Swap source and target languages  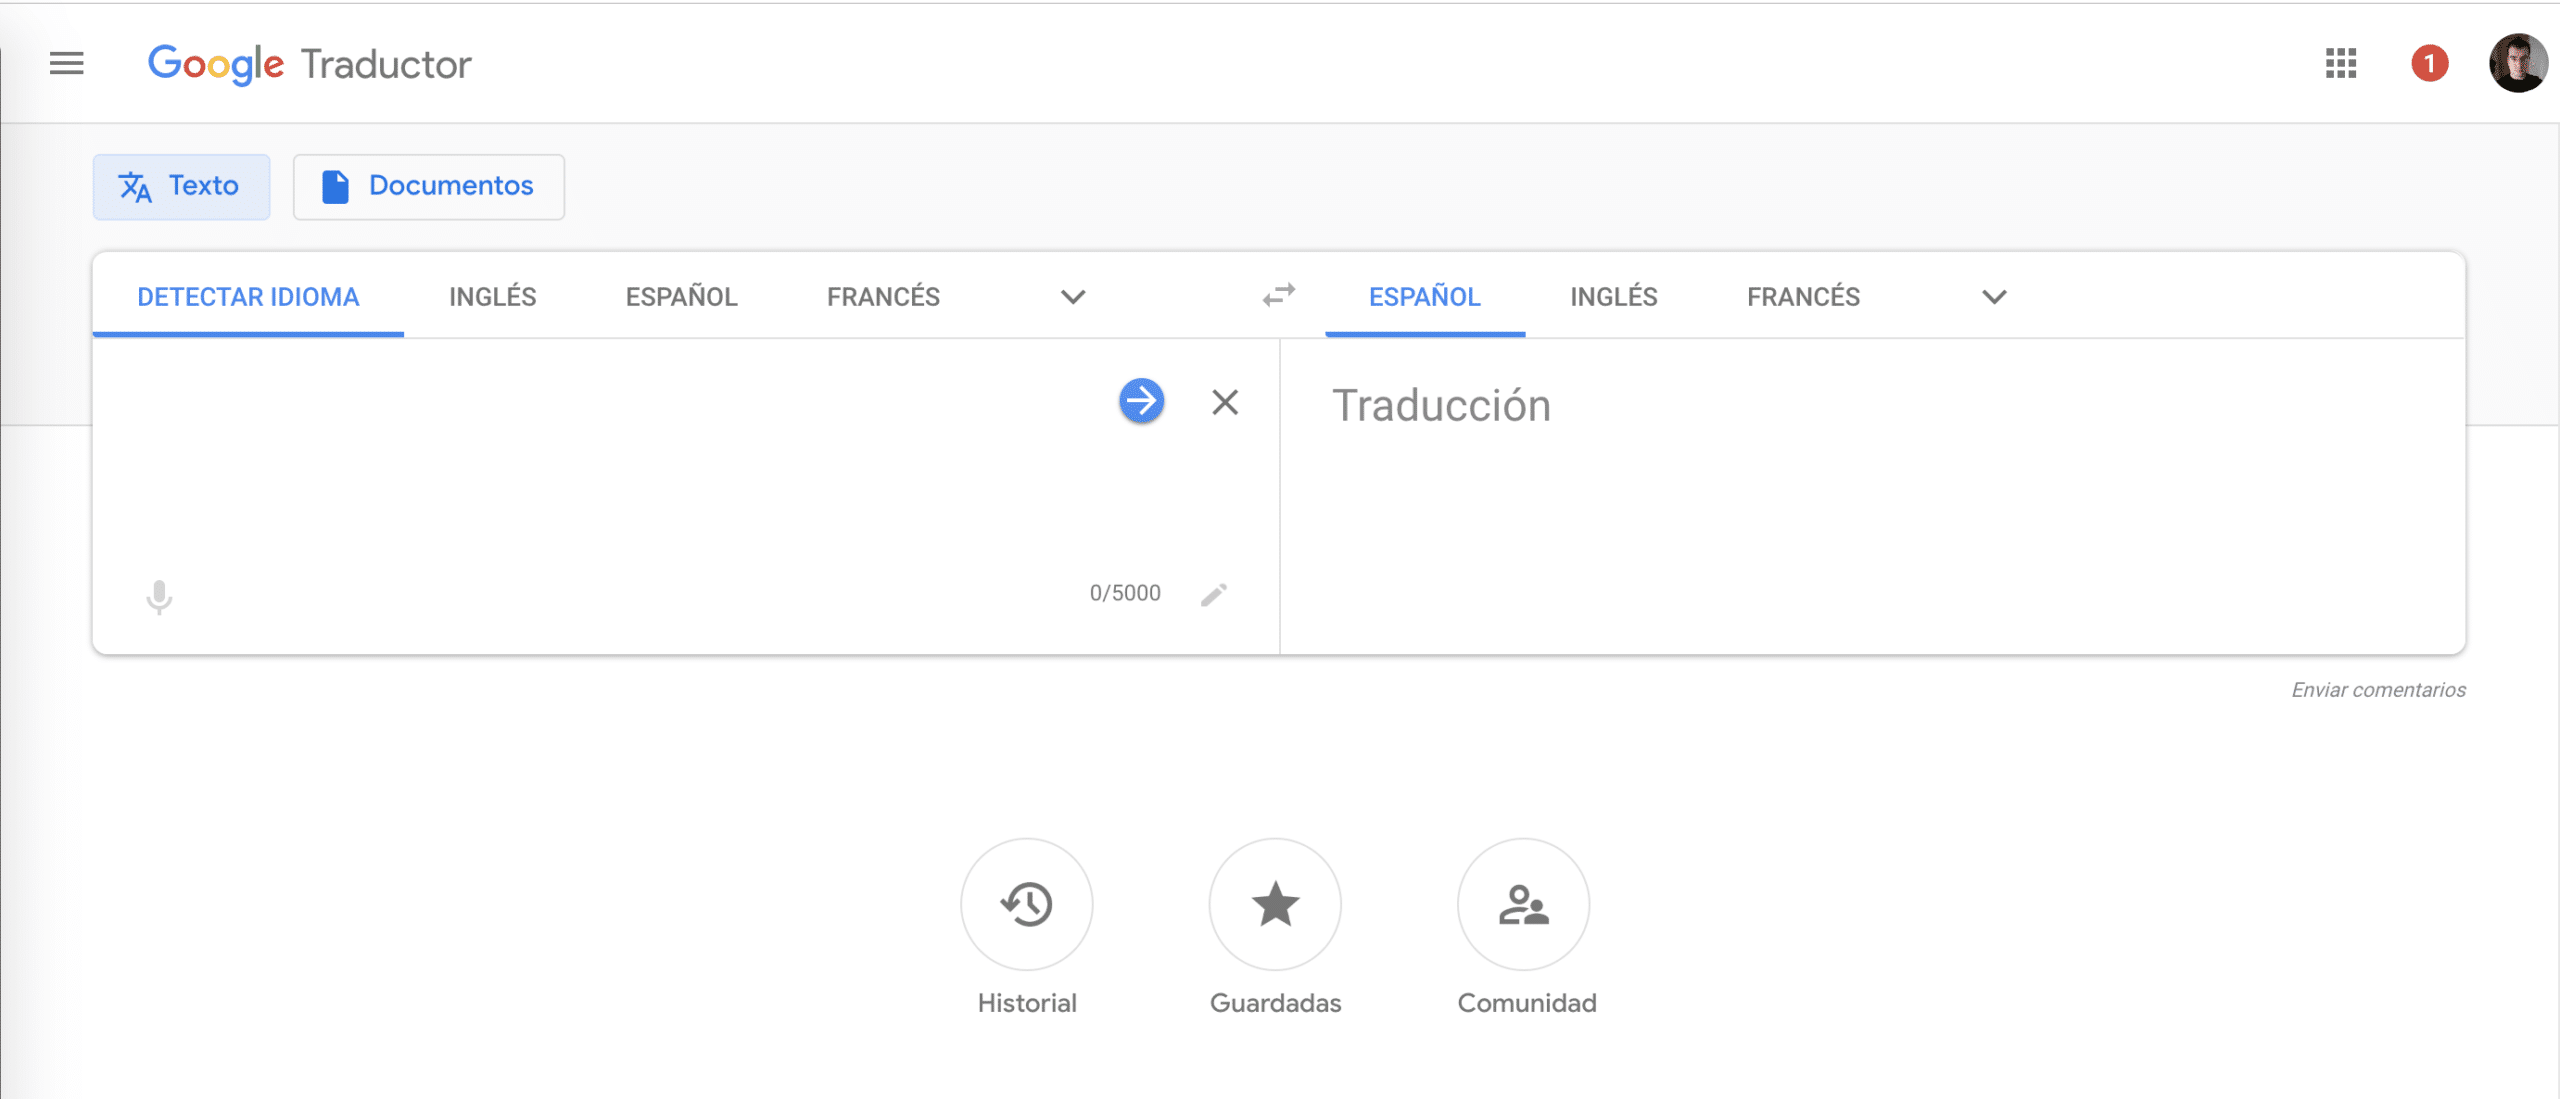pos(1278,295)
